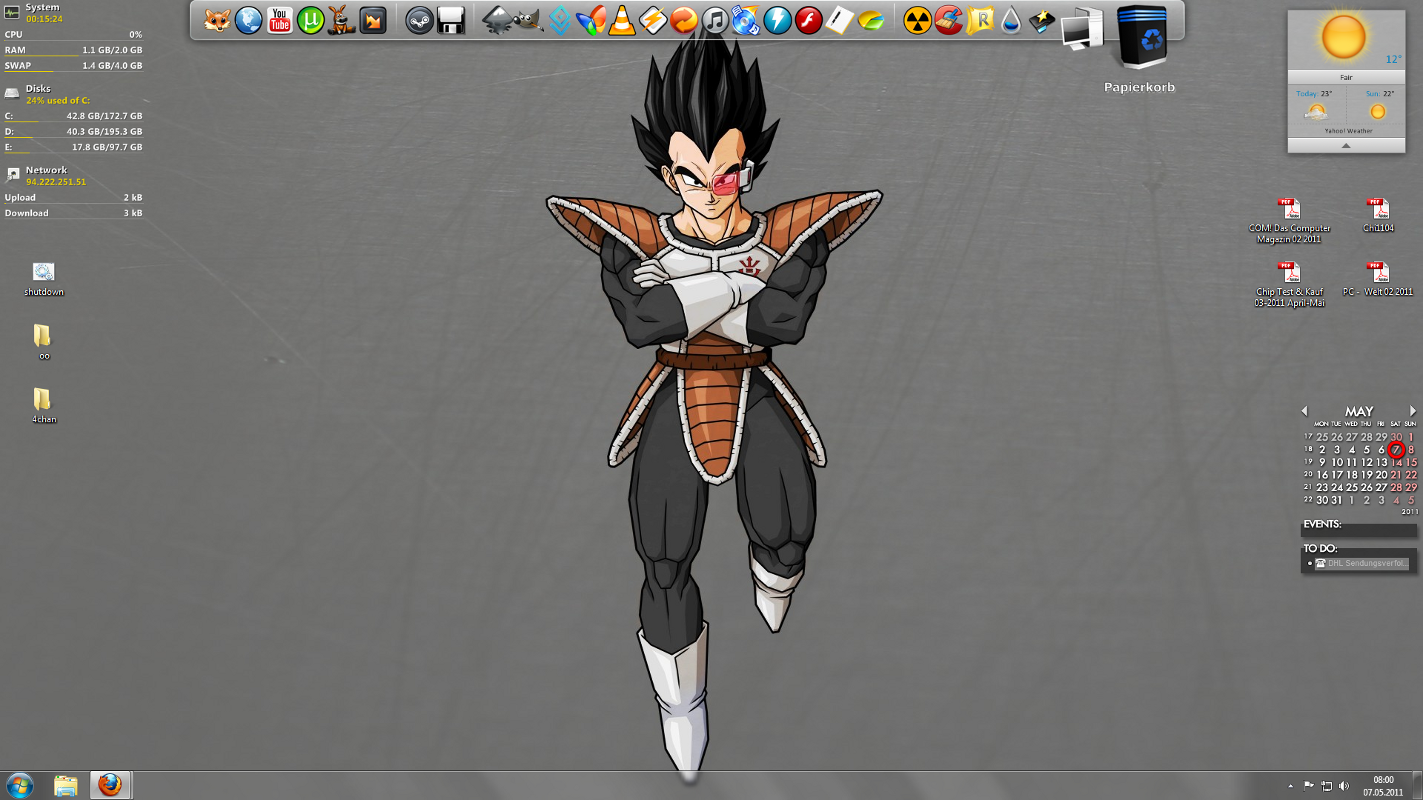Select Chip Test & Kauf PDF file
The width and height of the screenshot is (1423, 800).
coord(1289,273)
